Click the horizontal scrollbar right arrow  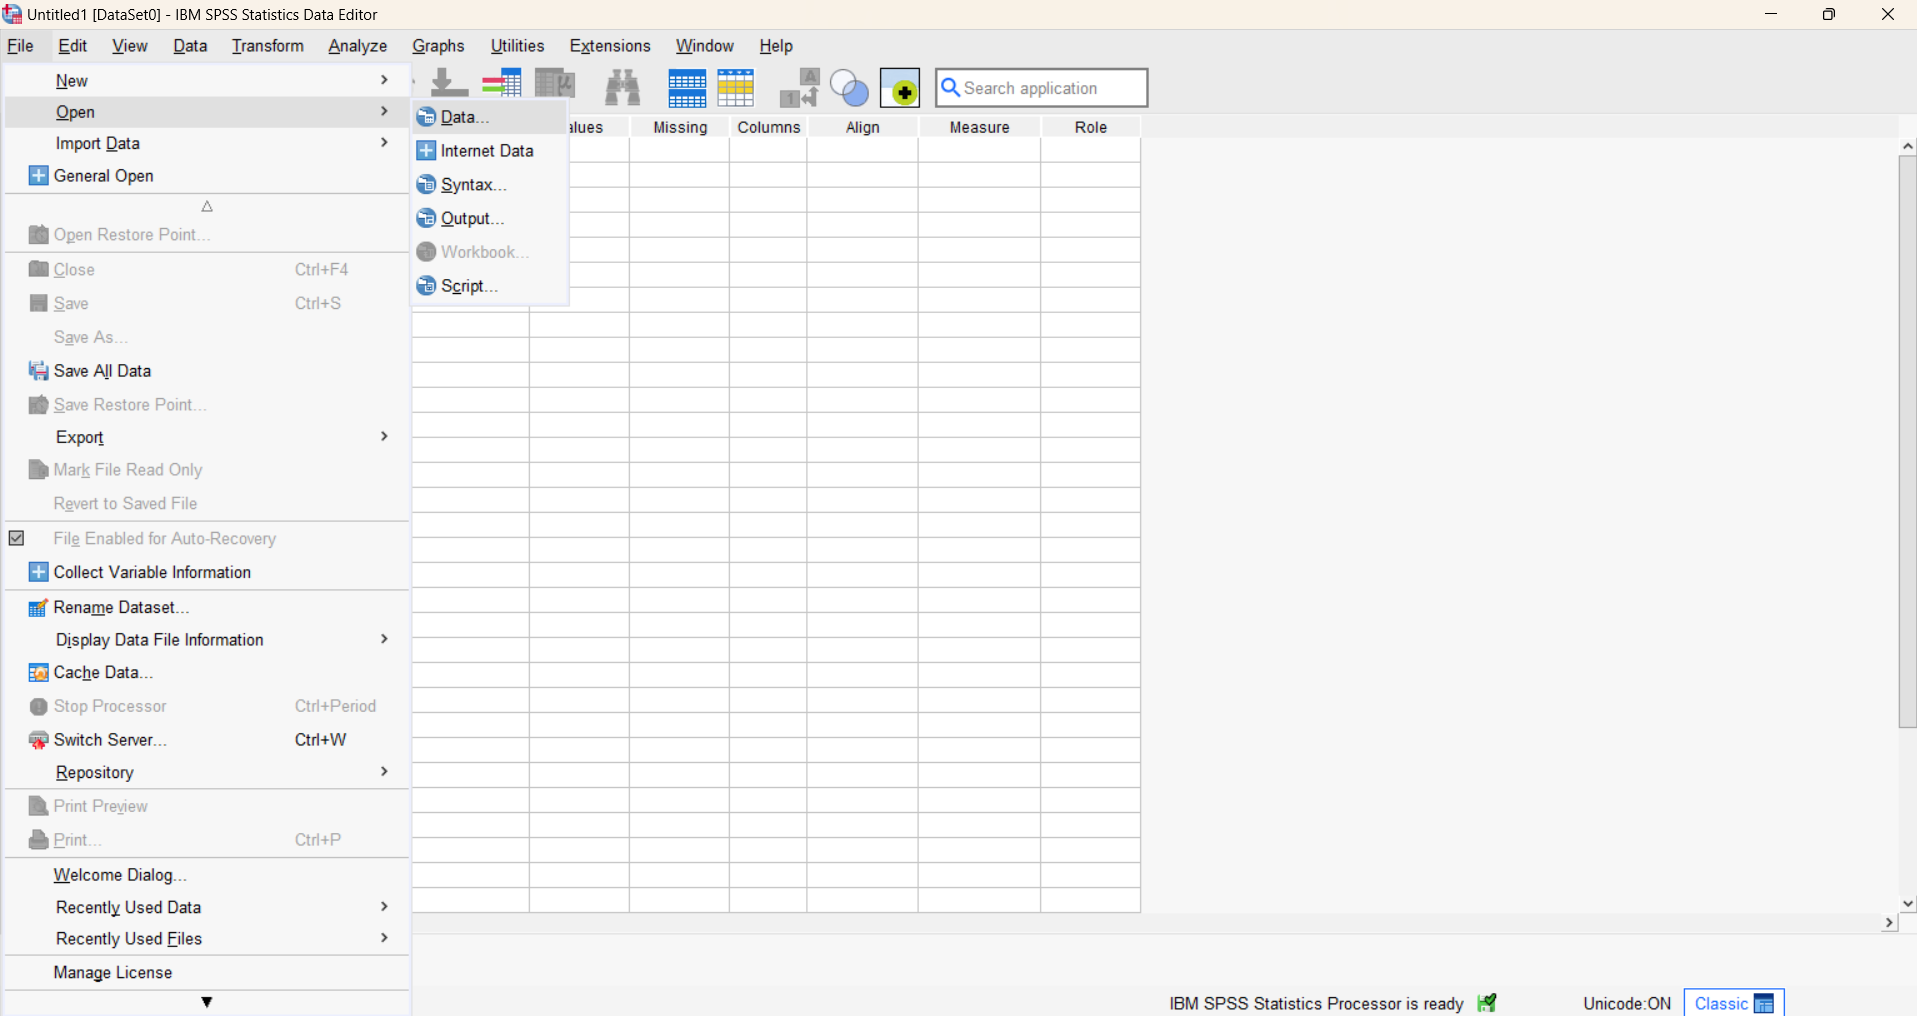[1889, 923]
